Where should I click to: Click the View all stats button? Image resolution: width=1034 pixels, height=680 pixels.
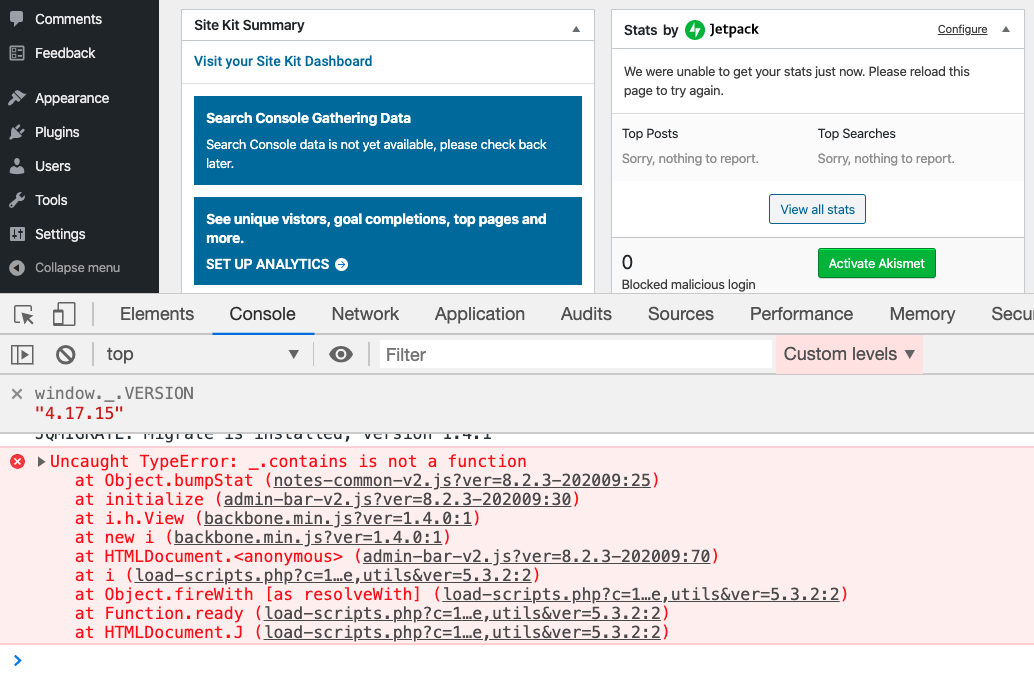(x=817, y=209)
